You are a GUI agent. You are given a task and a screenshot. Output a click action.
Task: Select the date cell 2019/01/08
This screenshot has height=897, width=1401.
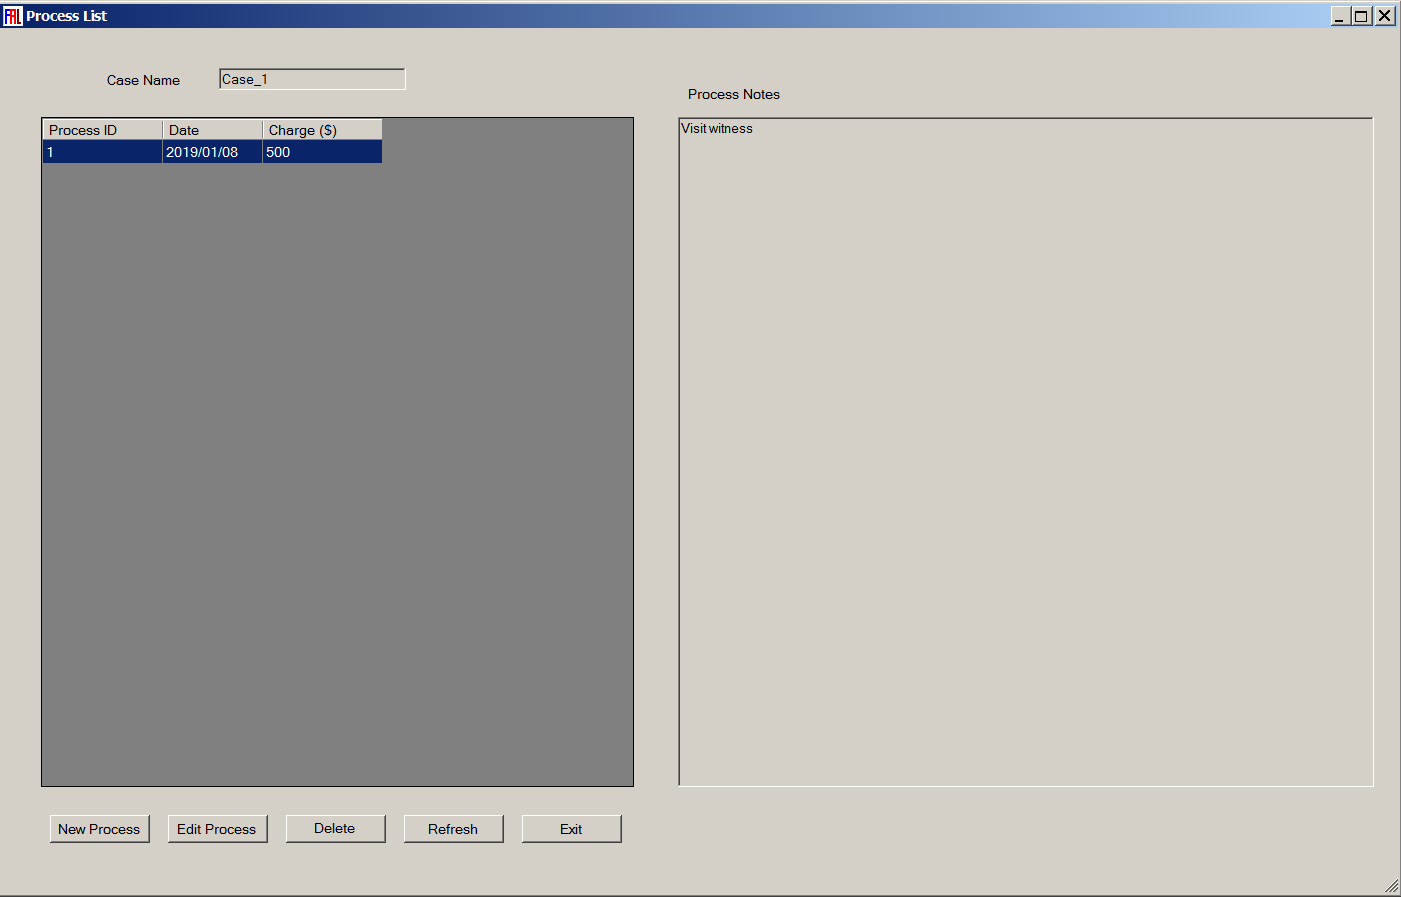click(x=212, y=152)
